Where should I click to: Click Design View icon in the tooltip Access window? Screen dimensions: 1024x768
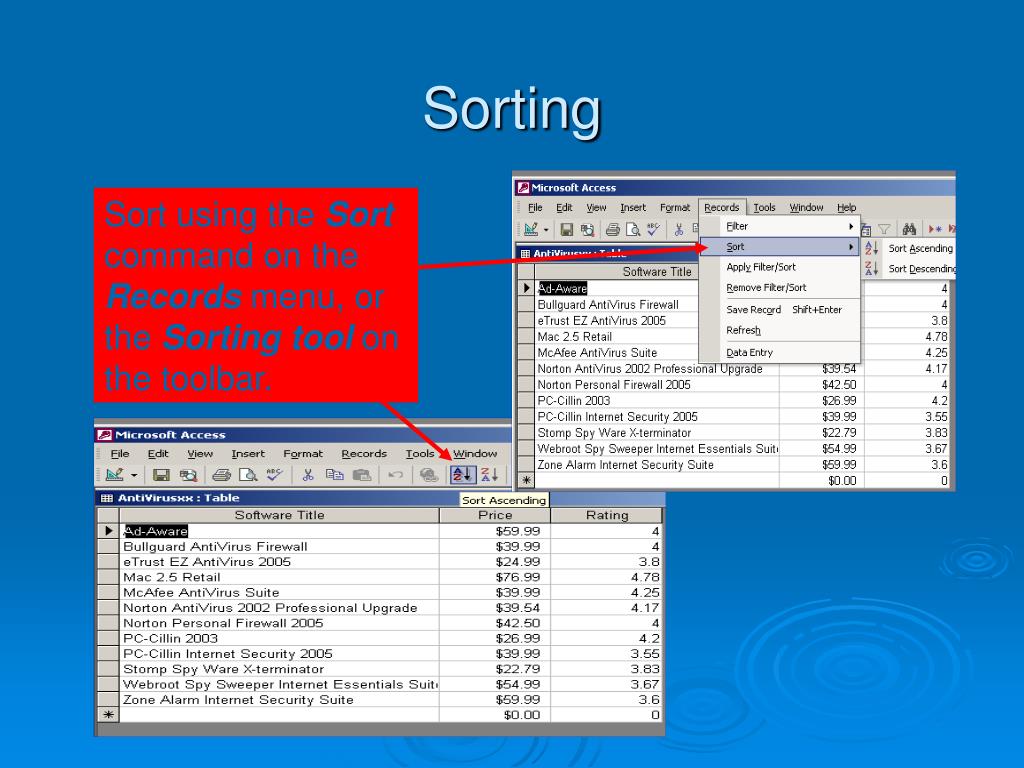115,475
